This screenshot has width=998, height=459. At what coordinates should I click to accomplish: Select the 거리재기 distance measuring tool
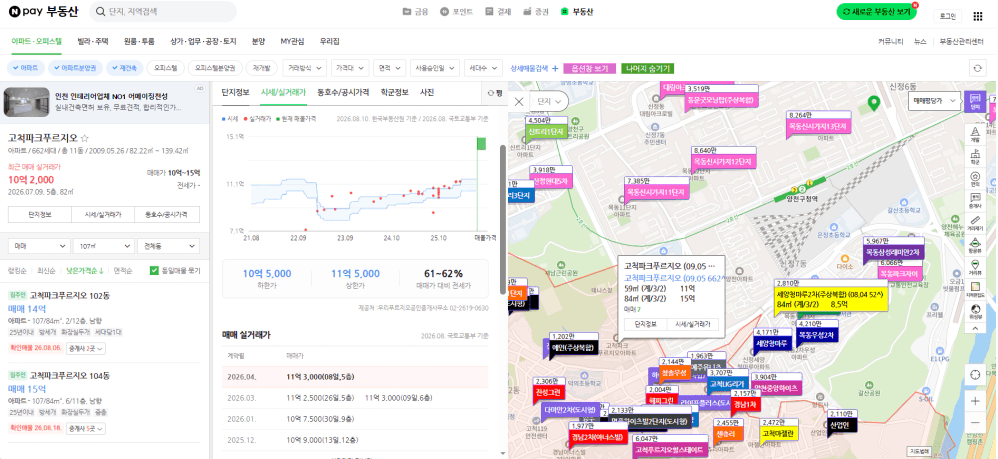pos(974,223)
